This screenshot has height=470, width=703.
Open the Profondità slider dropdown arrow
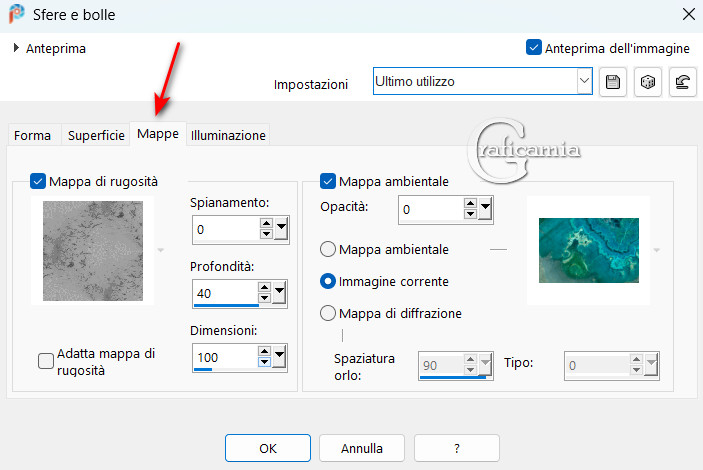click(x=279, y=293)
